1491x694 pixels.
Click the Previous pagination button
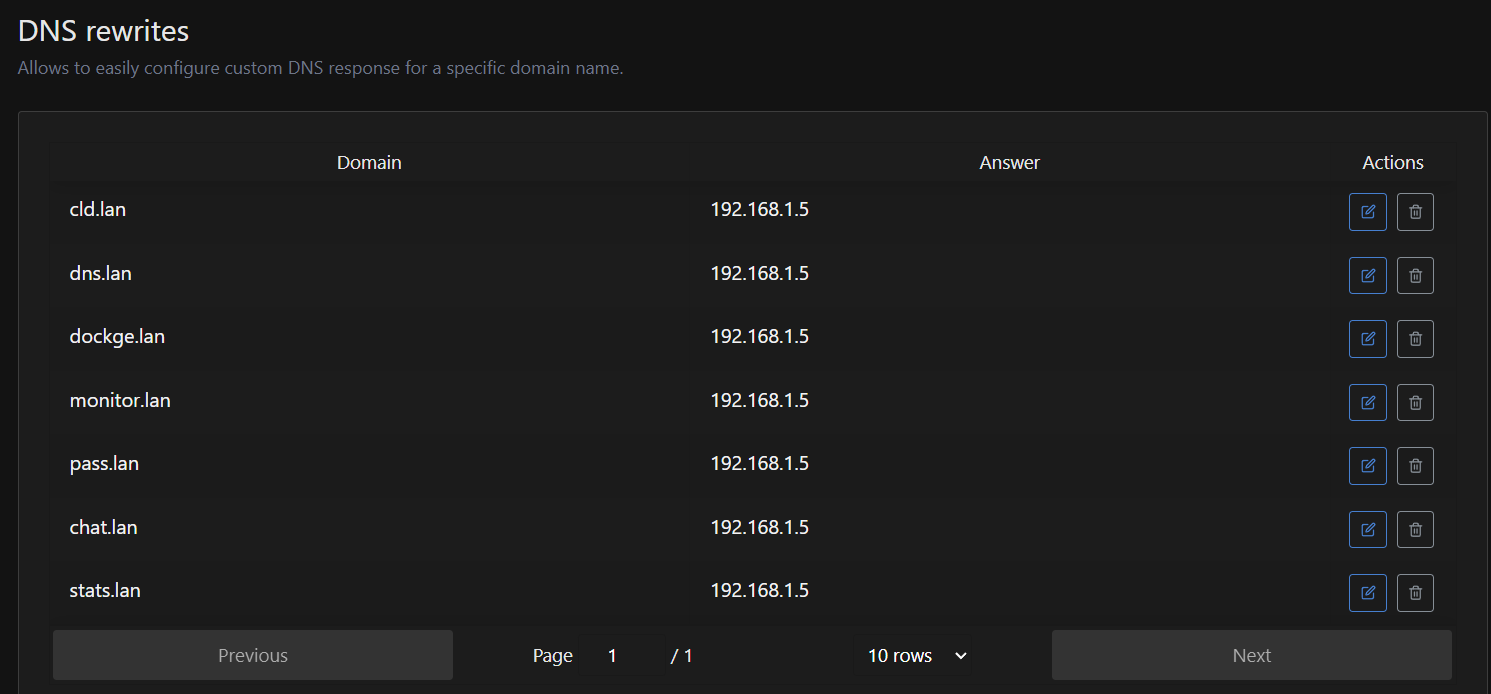252,655
